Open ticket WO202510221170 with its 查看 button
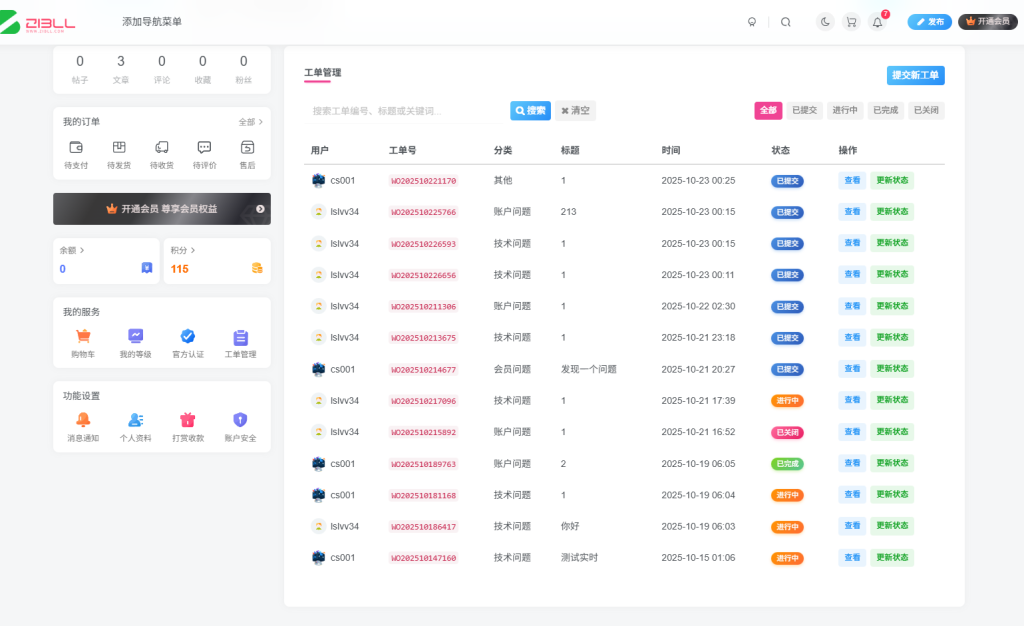Image resolution: width=1024 pixels, height=626 pixels. tap(851, 180)
